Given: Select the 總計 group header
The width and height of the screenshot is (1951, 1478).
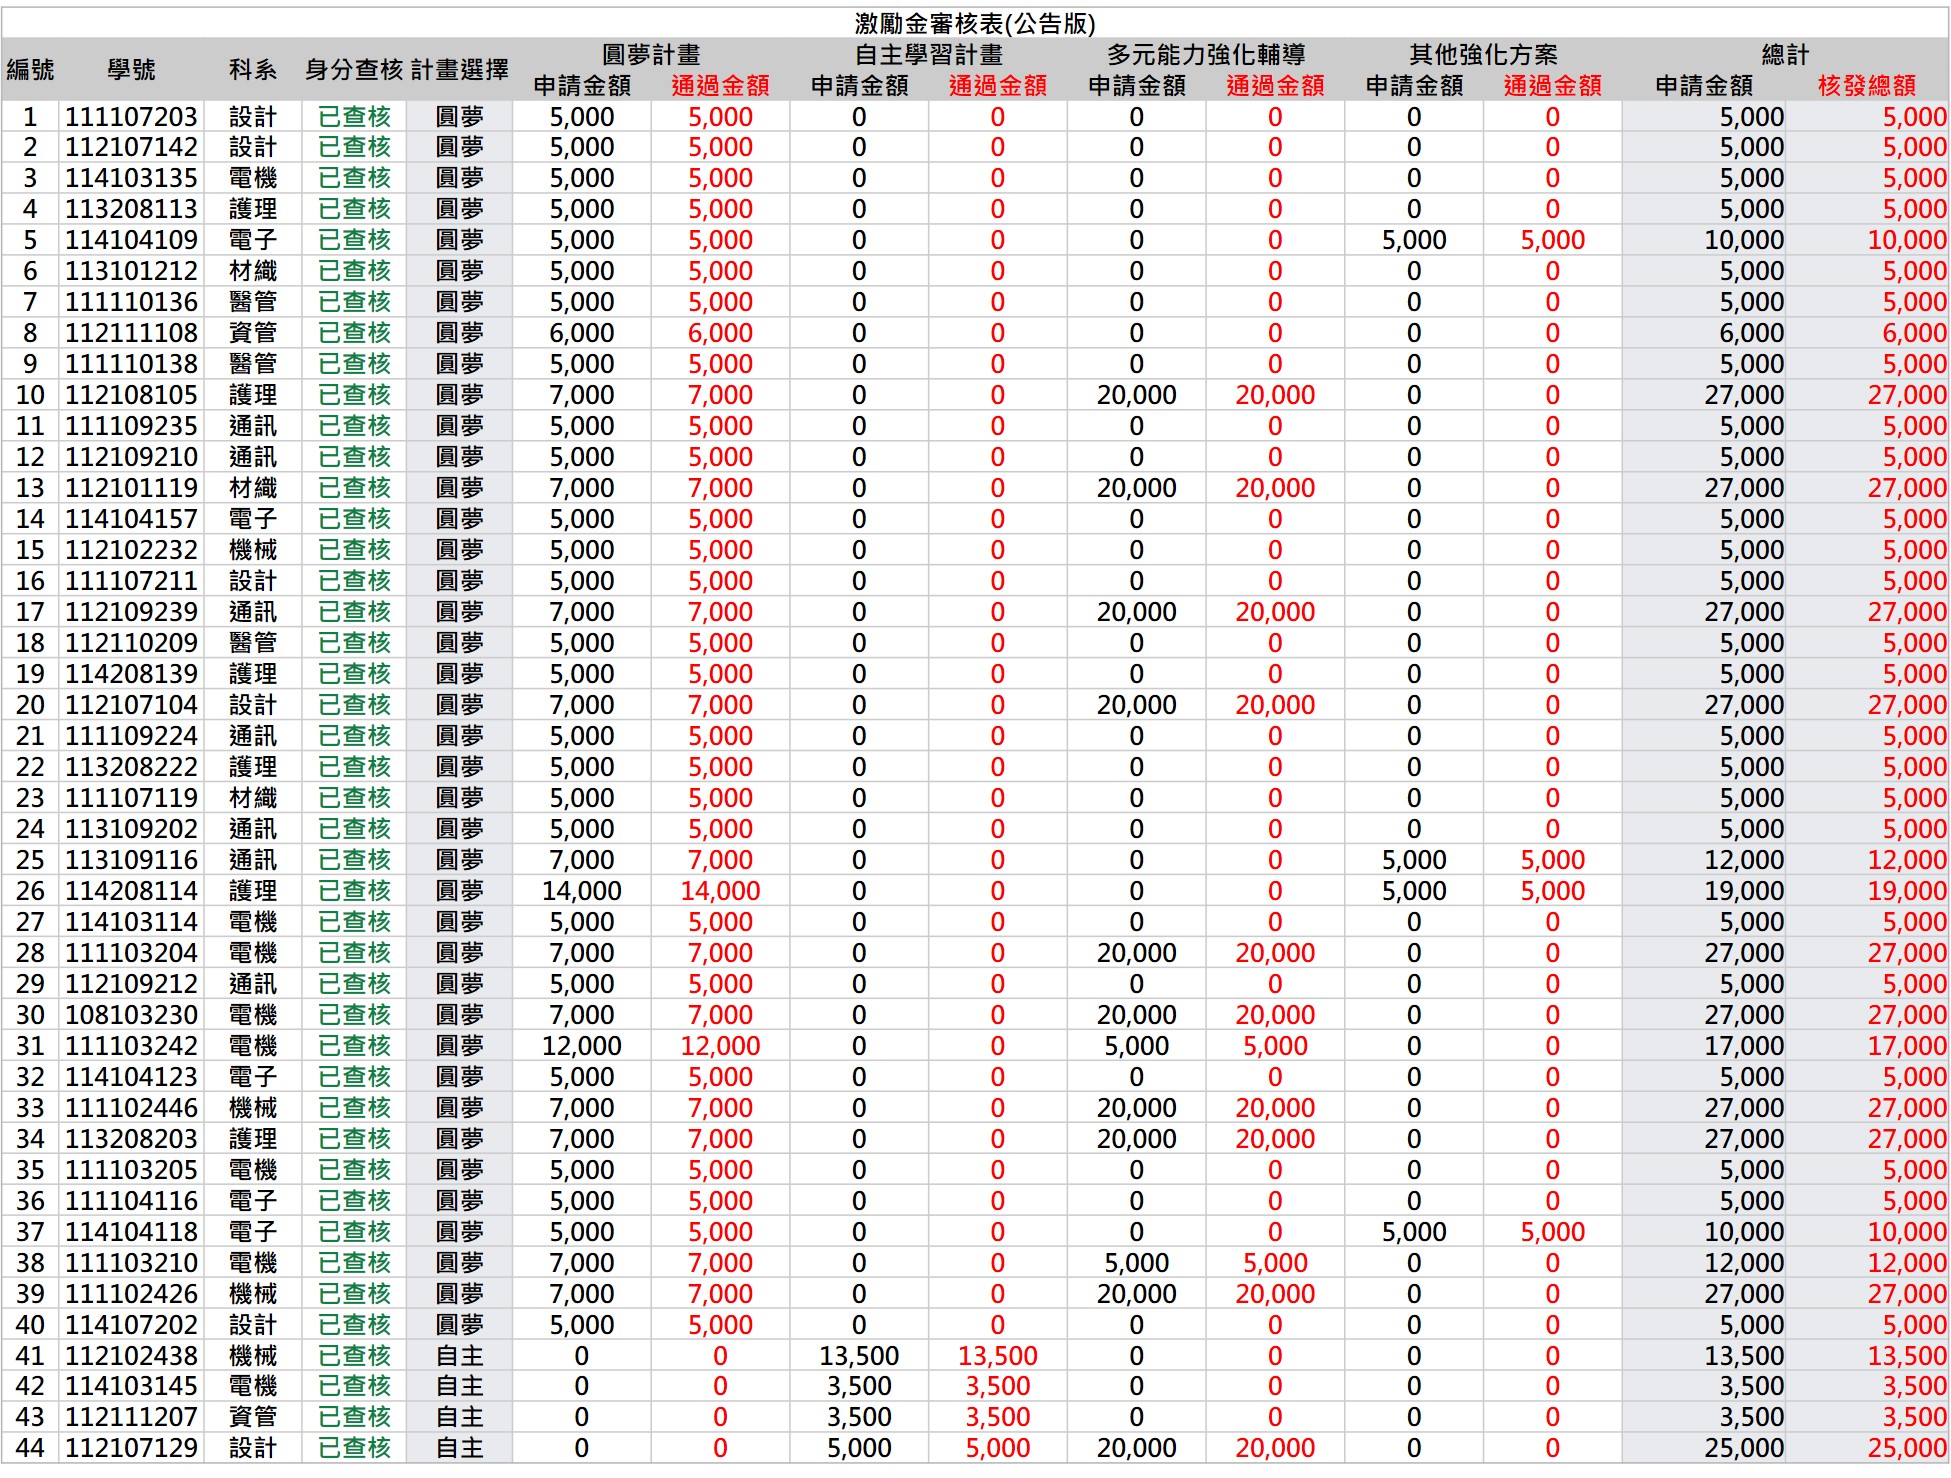Looking at the screenshot, I should (x=1785, y=54).
